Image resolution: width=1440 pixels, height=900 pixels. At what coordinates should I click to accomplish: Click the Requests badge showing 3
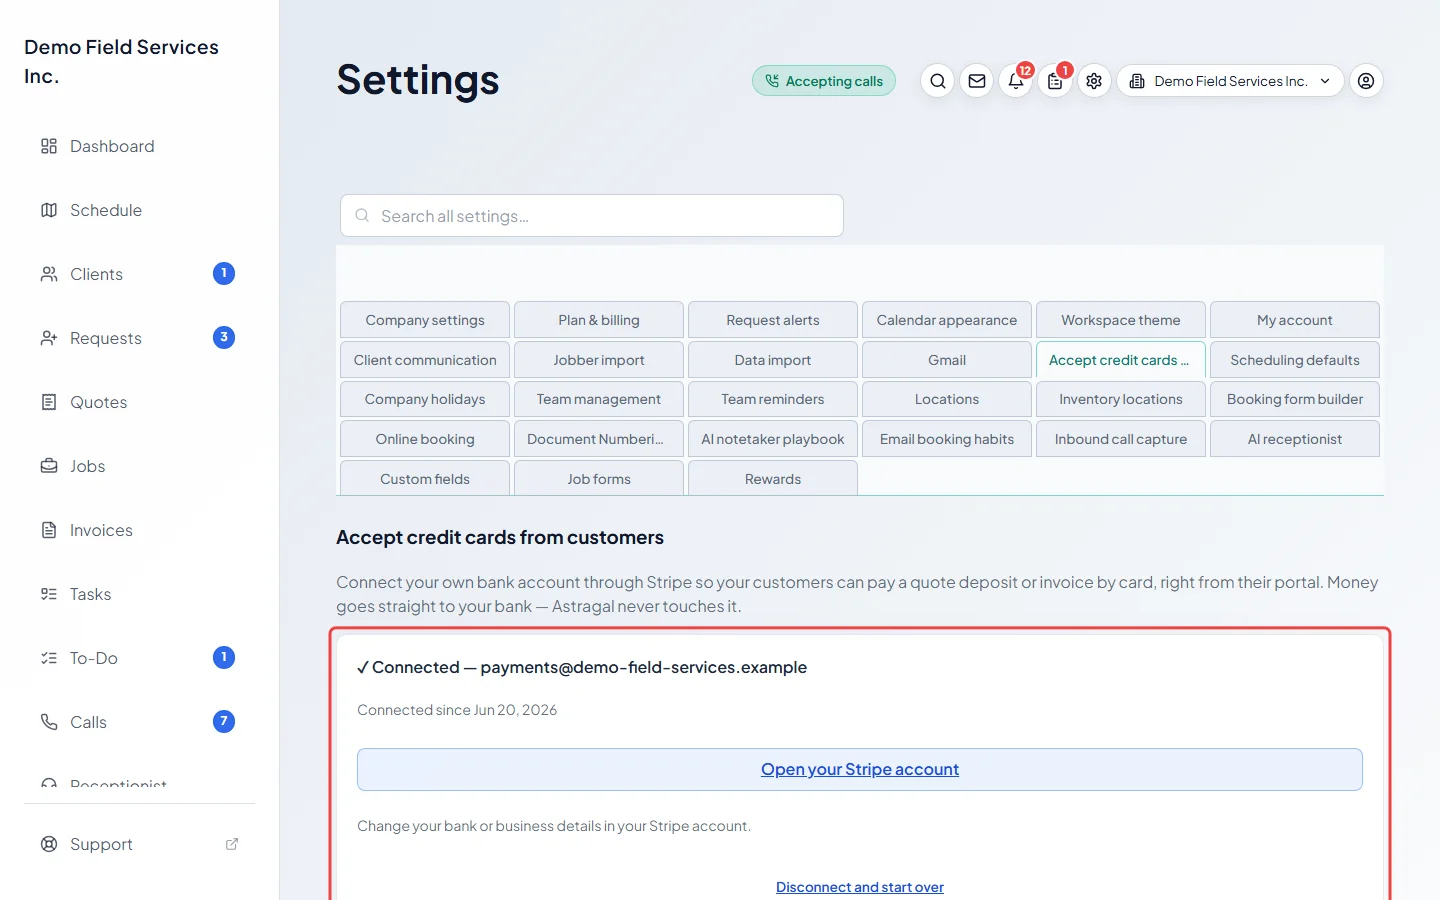pyautogui.click(x=224, y=337)
